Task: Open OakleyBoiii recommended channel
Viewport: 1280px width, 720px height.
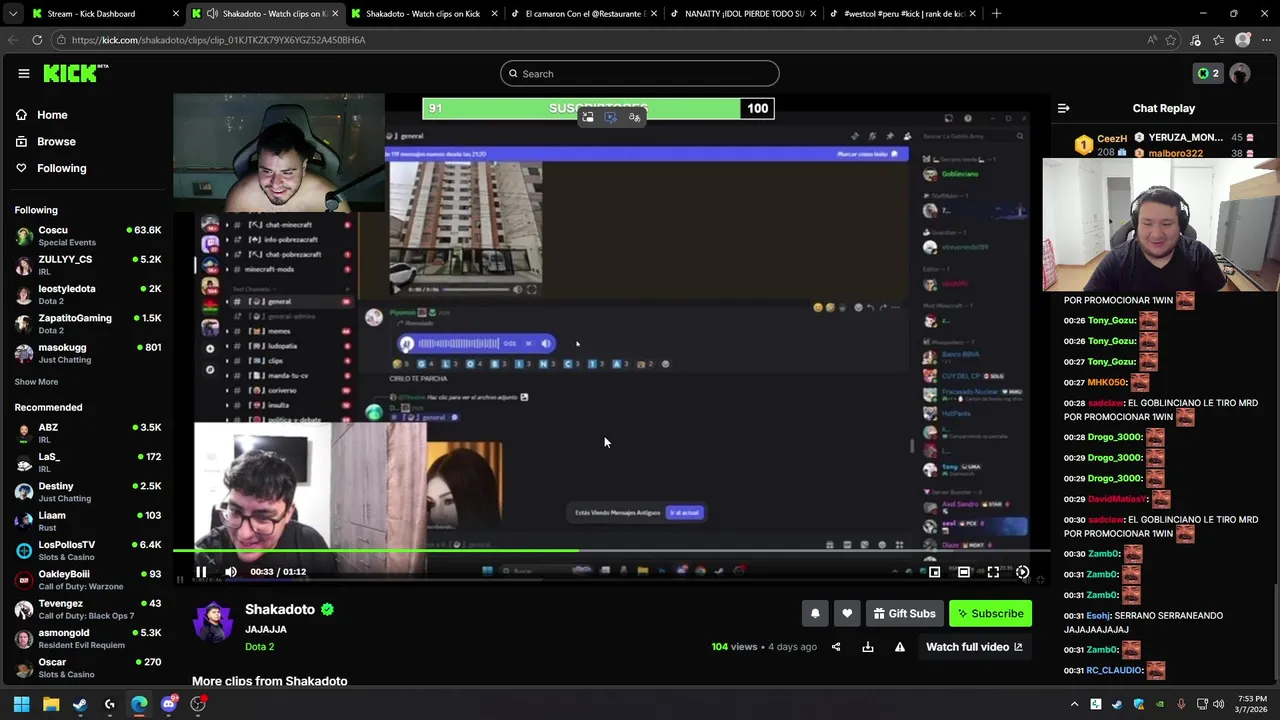Action: click(x=87, y=580)
